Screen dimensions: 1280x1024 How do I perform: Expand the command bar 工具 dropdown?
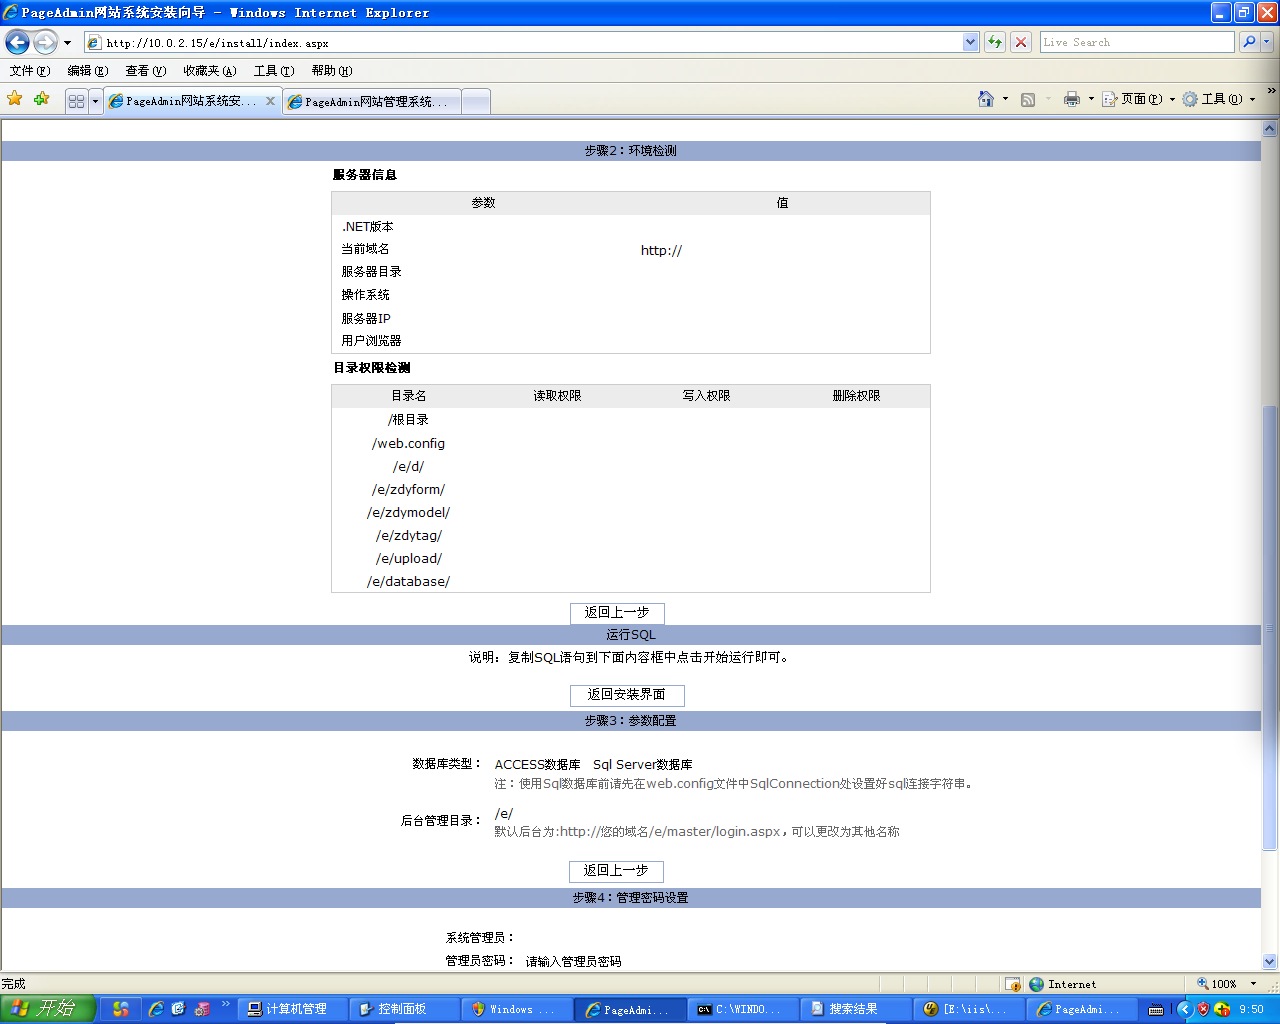(1219, 99)
